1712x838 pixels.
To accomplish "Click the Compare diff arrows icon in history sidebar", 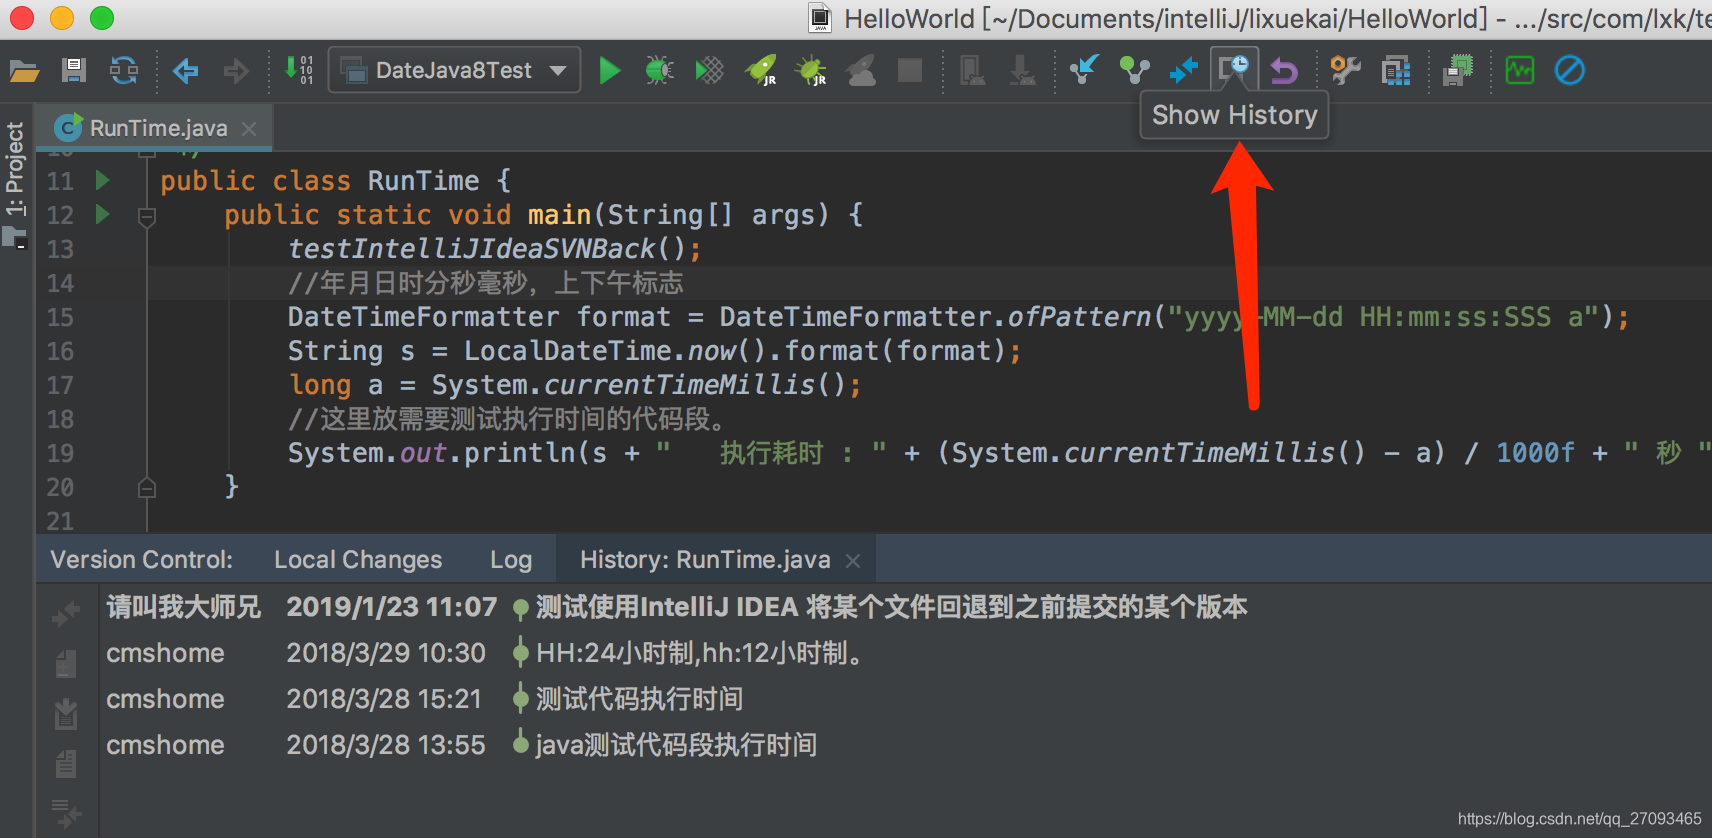I will (66, 612).
